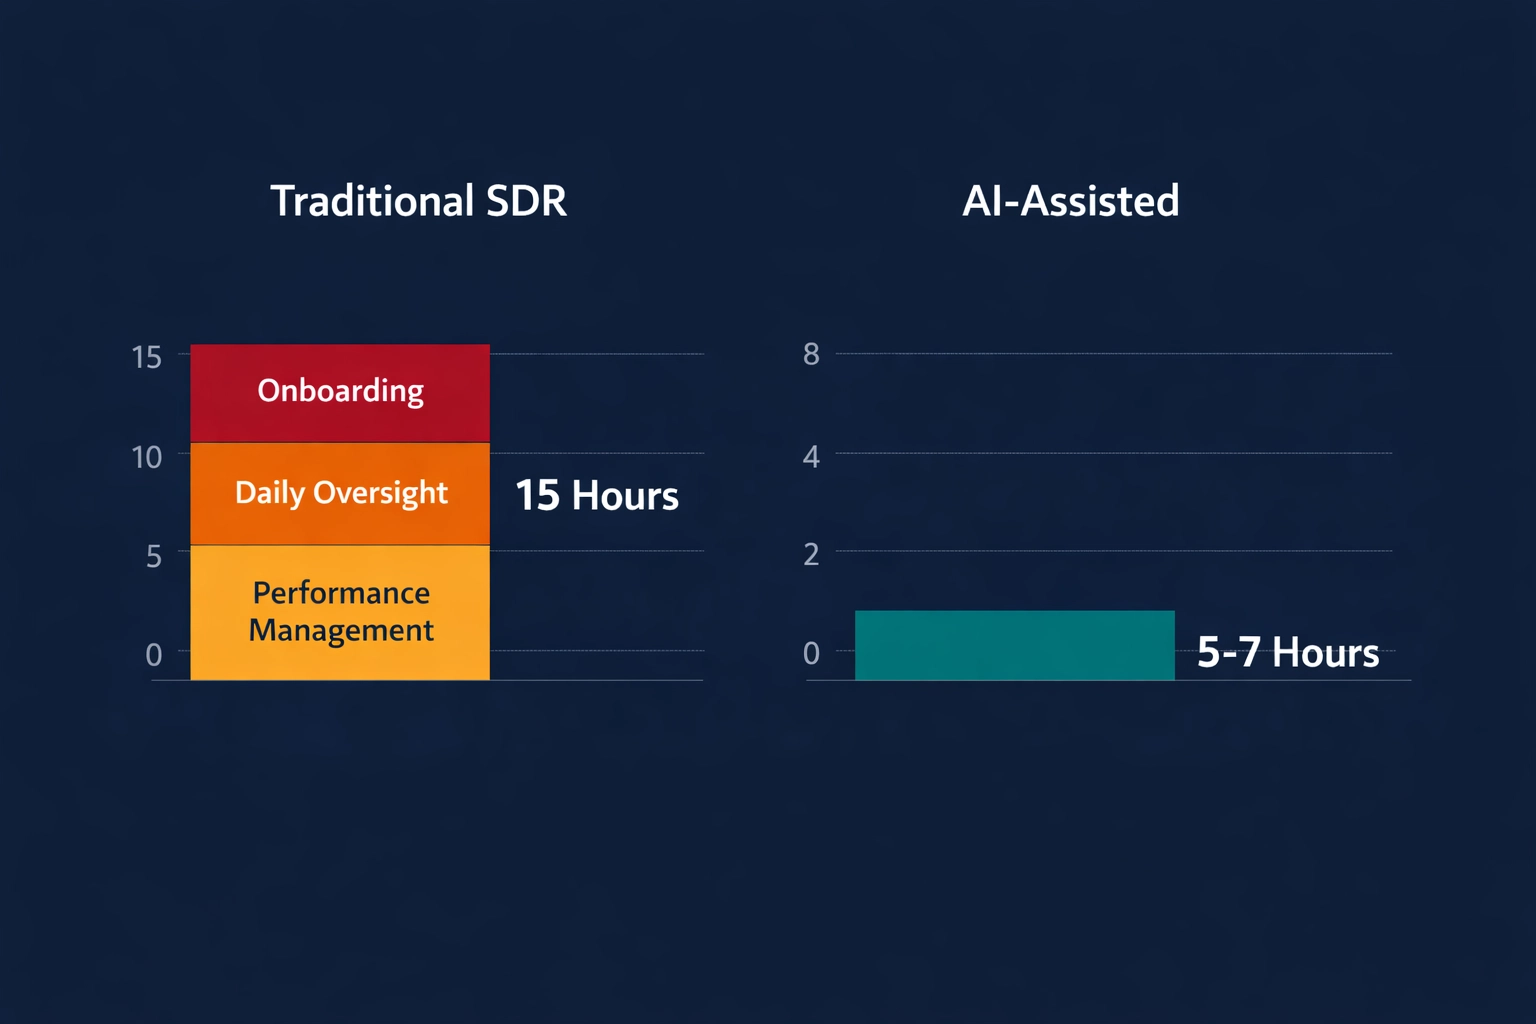Click the 0 on the right chart axis
This screenshot has height=1024, width=1536.
pyautogui.click(x=812, y=654)
